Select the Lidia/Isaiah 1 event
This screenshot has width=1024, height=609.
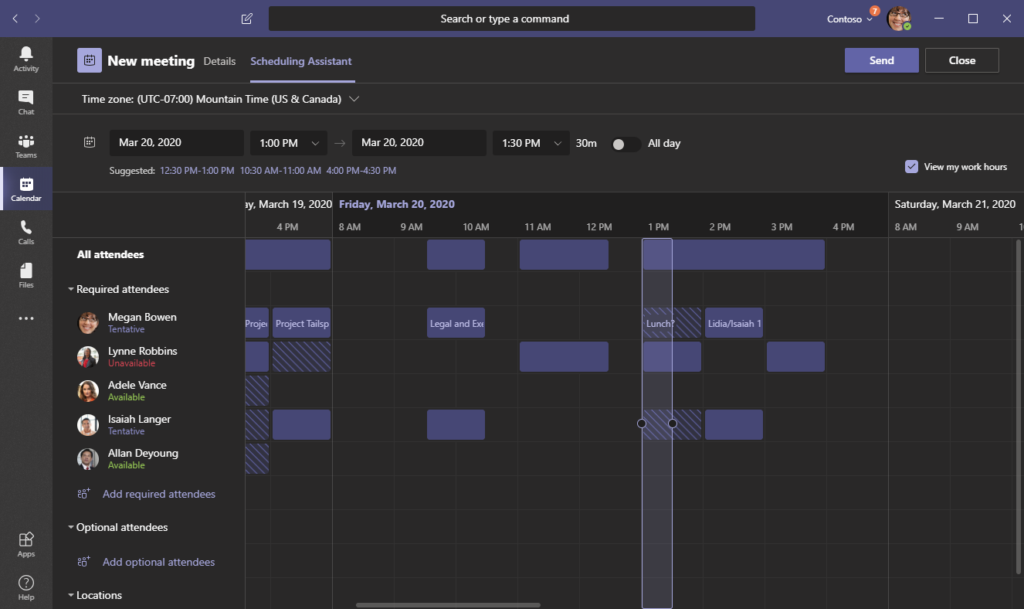pyautogui.click(x=733, y=323)
